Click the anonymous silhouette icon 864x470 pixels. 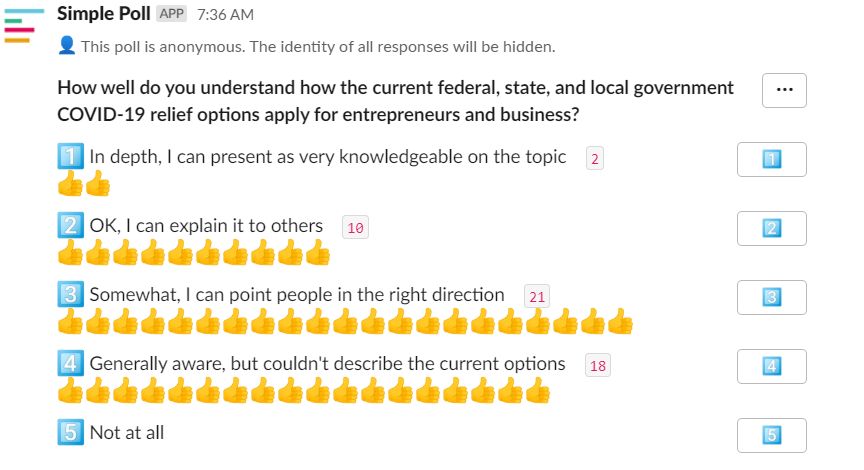66,46
